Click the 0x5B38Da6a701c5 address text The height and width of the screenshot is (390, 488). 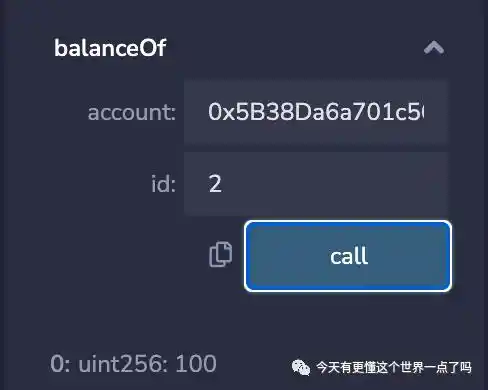pyautogui.click(x=316, y=112)
